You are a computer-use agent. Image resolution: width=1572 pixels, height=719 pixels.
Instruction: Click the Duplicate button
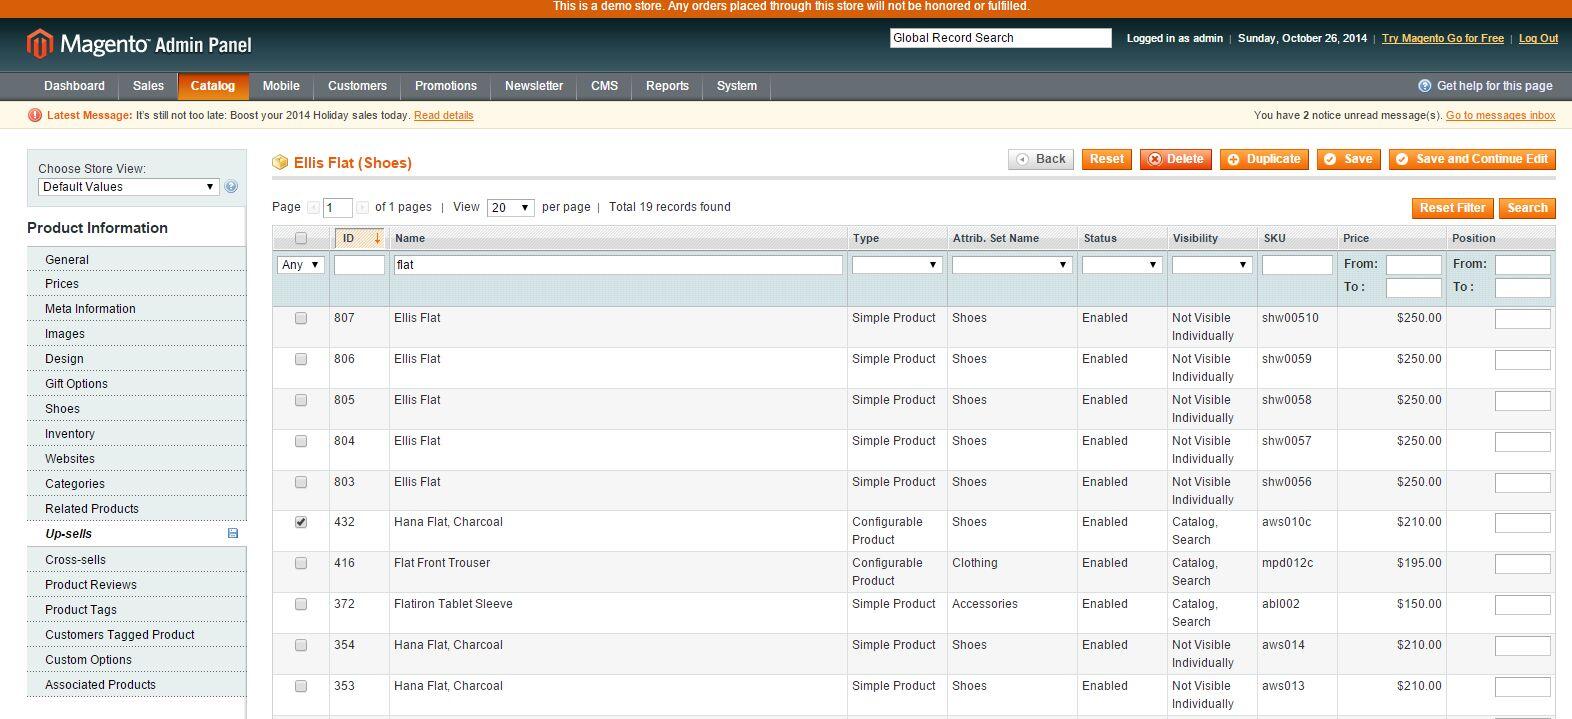[1264, 159]
